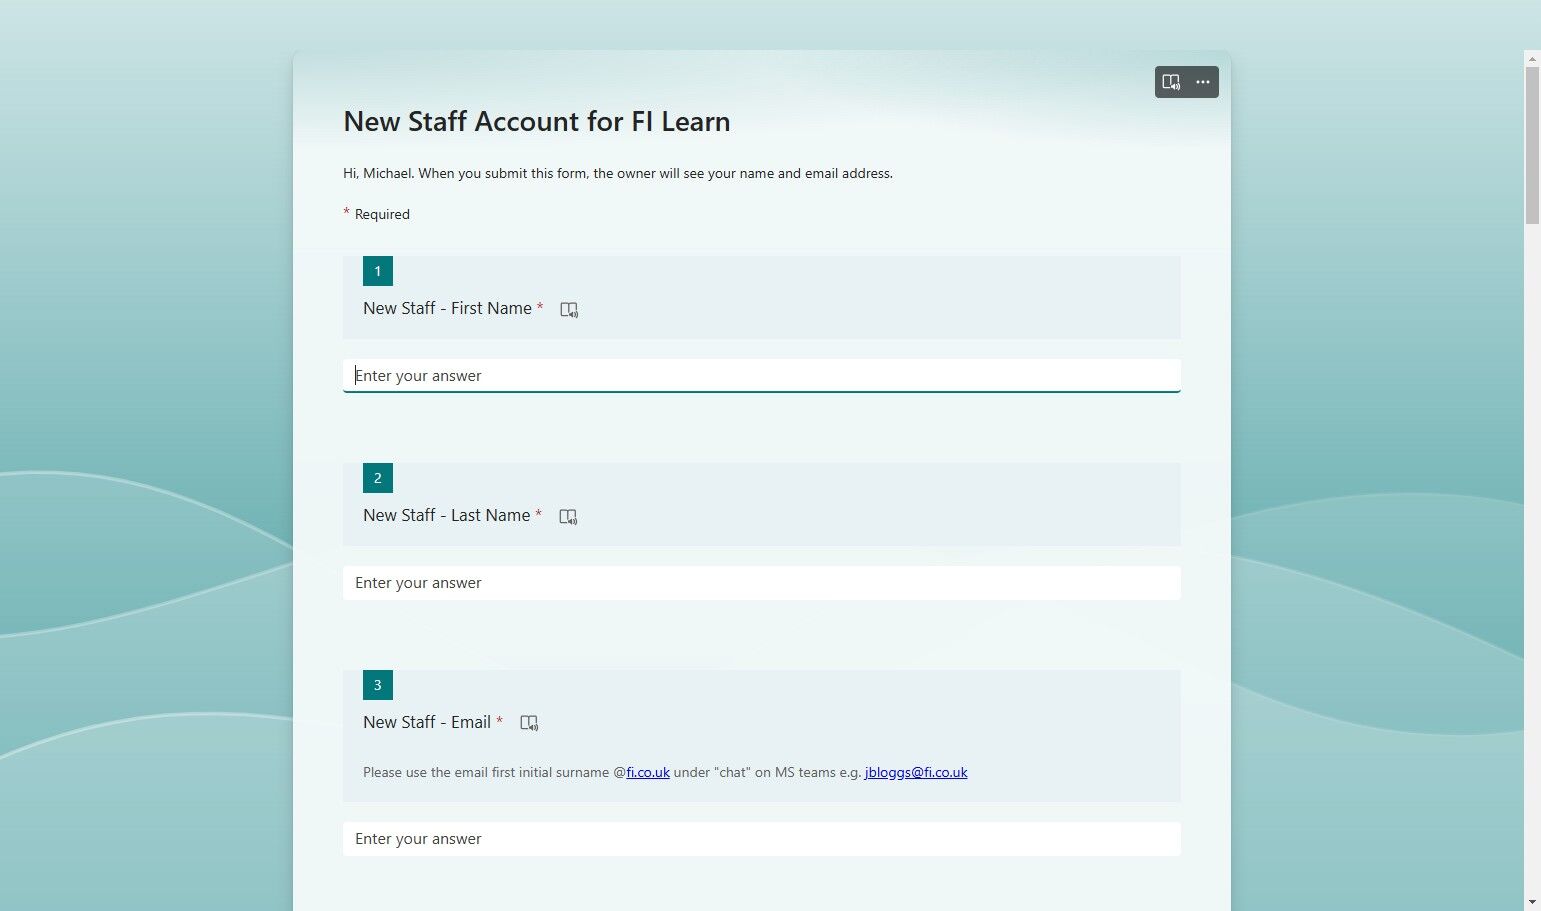Click the question 1 number badge
Image resolution: width=1541 pixels, height=911 pixels.
378,271
